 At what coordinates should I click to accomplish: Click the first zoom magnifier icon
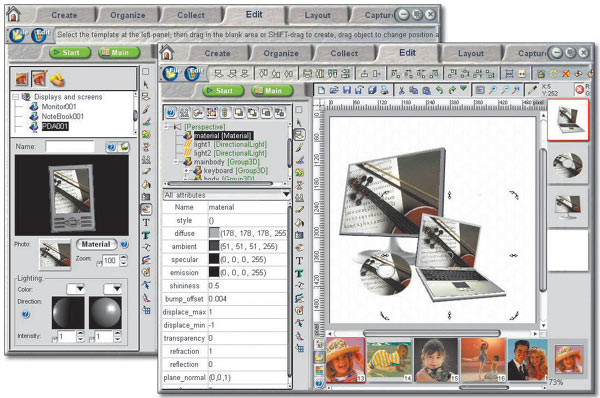493,90
